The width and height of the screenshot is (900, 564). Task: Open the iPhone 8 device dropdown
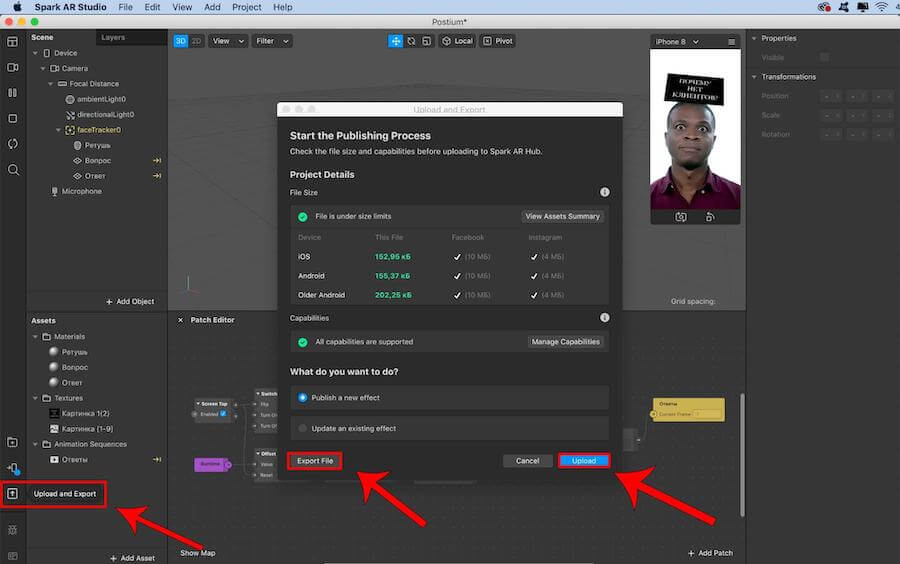pos(683,41)
